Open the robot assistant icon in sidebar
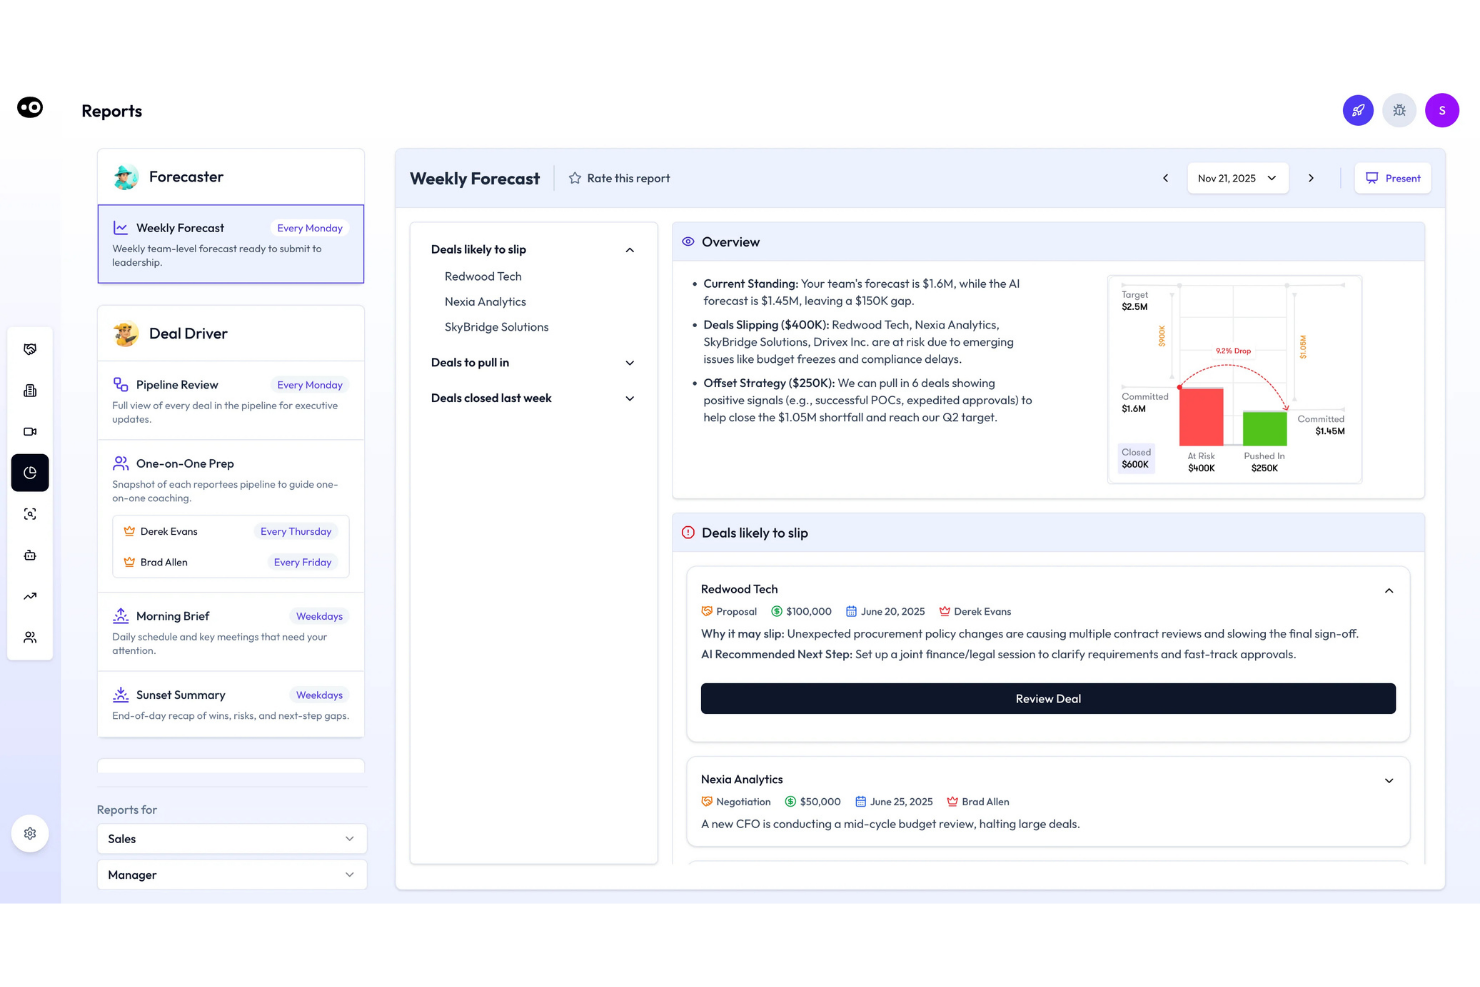This screenshot has height=987, width=1480. tap(30, 555)
